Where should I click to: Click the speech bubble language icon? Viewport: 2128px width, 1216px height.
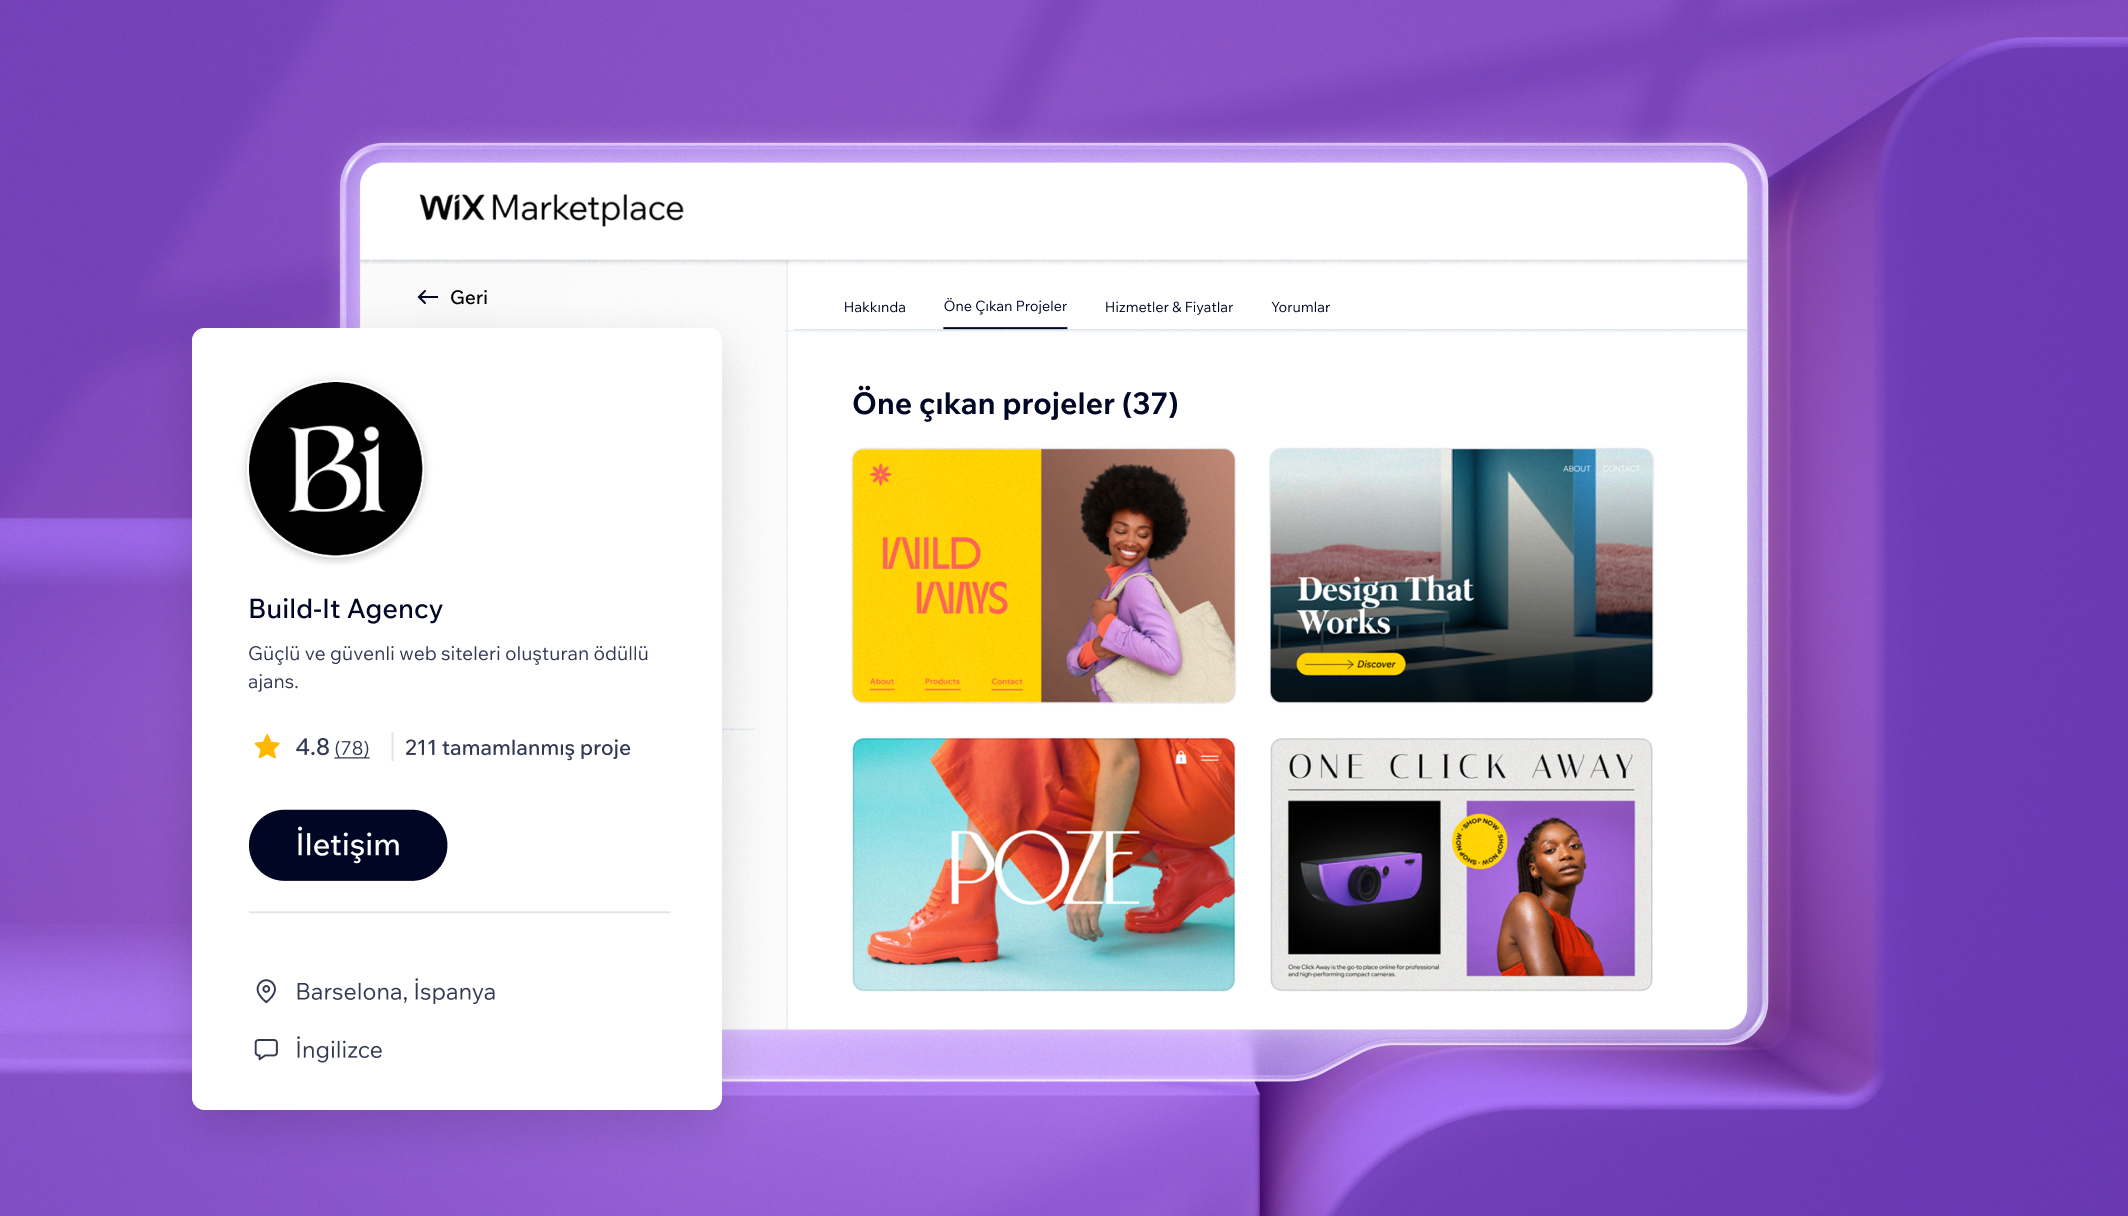pyautogui.click(x=266, y=1049)
